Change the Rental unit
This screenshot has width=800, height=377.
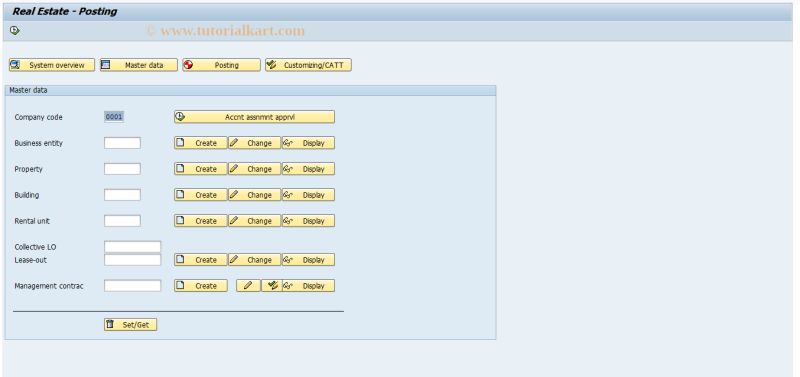point(254,221)
